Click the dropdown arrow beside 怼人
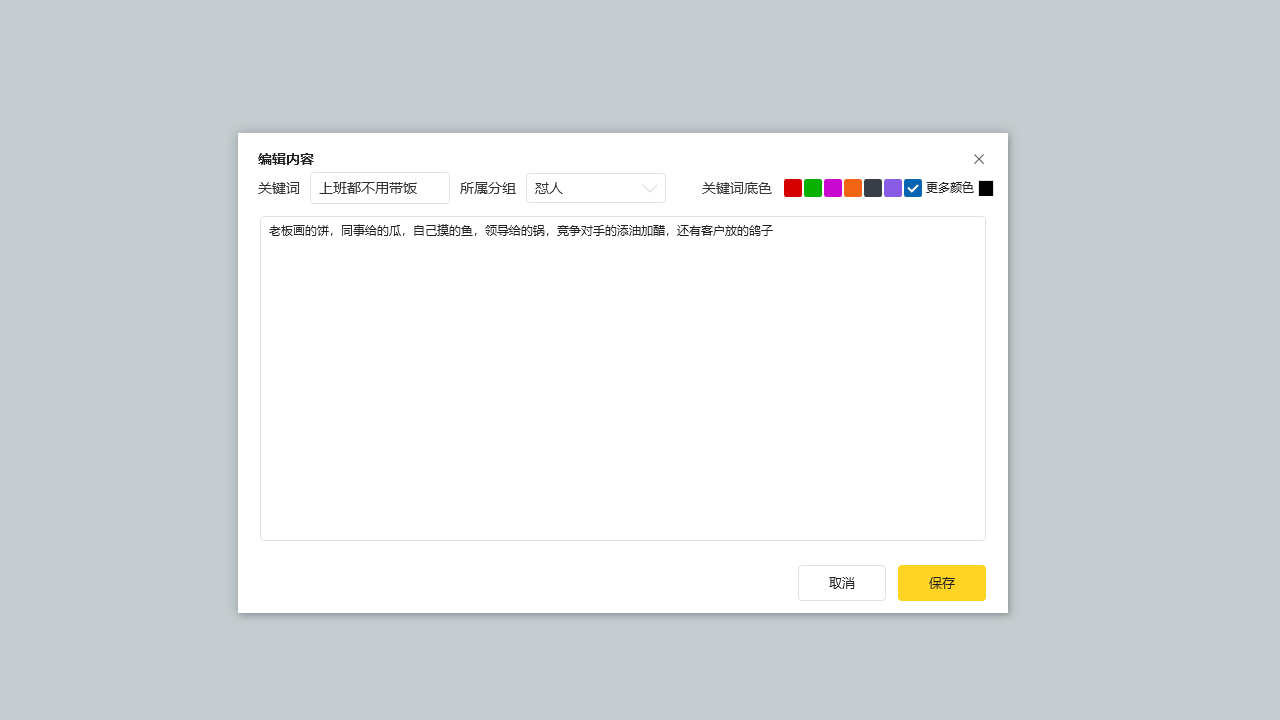This screenshot has height=720, width=1280. click(x=648, y=188)
